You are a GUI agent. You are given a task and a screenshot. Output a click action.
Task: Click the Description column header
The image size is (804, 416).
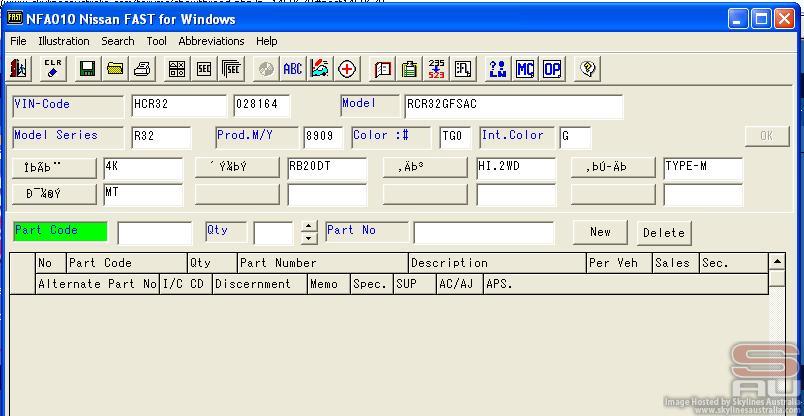(x=497, y=263)
